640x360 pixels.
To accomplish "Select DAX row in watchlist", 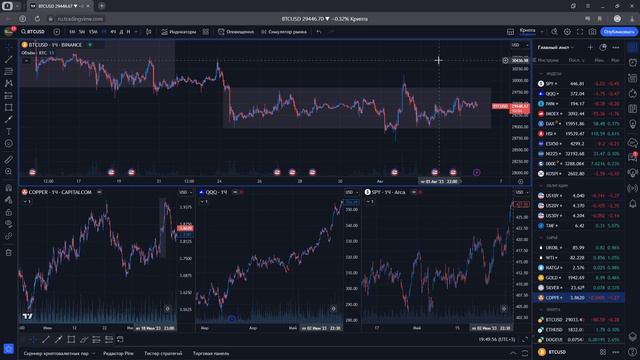I will click(x=579, y=123).
